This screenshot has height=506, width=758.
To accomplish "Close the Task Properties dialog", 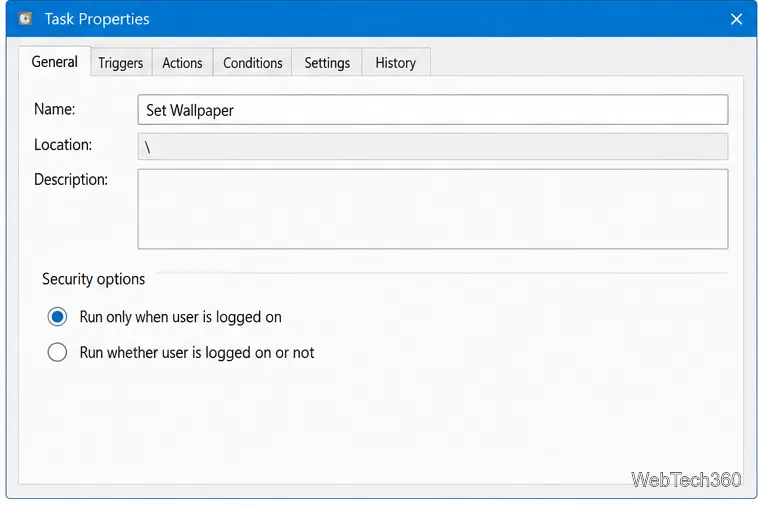I will click(736, 19).
